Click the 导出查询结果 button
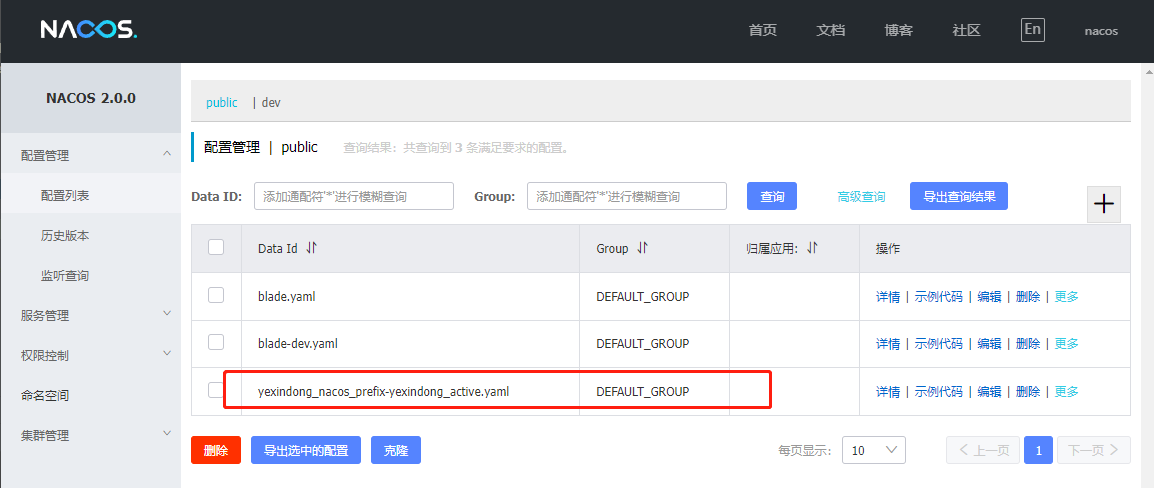 [x=959, y=197]
